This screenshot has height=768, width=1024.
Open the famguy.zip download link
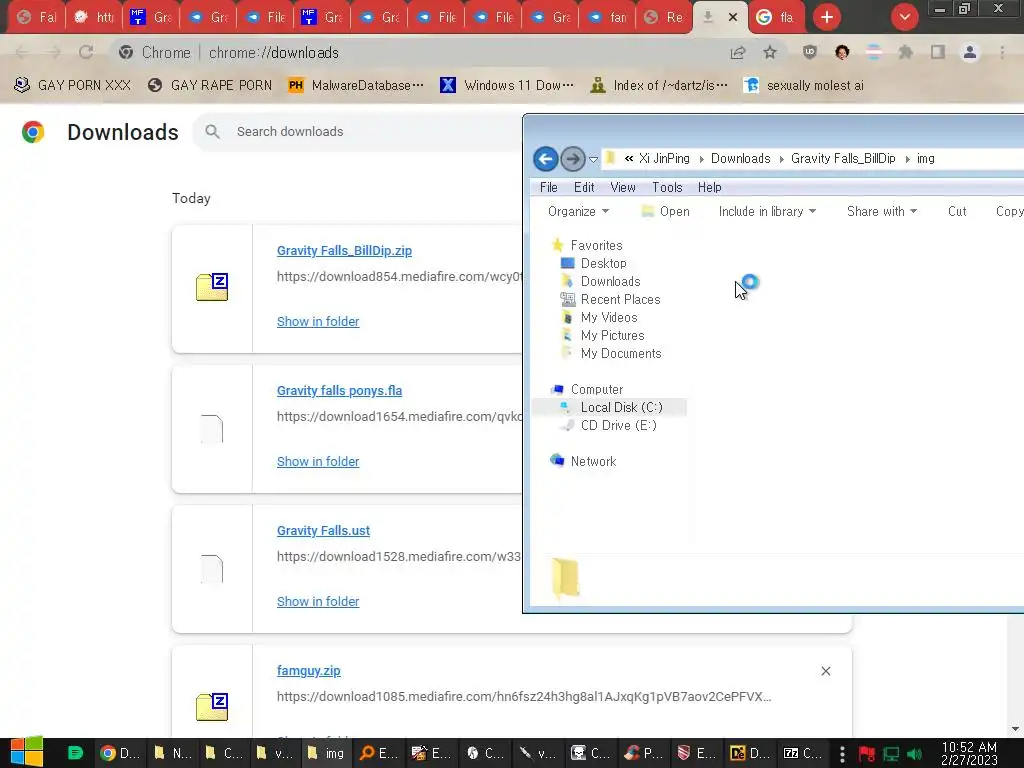tap(308, 671)
